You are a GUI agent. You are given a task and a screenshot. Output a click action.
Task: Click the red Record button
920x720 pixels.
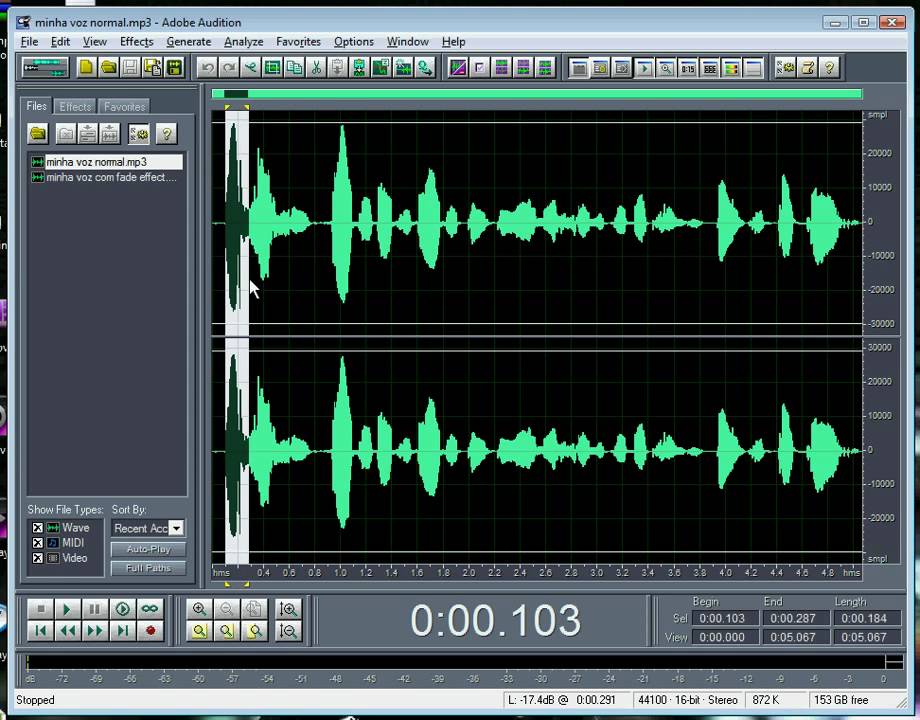(150, 631)
